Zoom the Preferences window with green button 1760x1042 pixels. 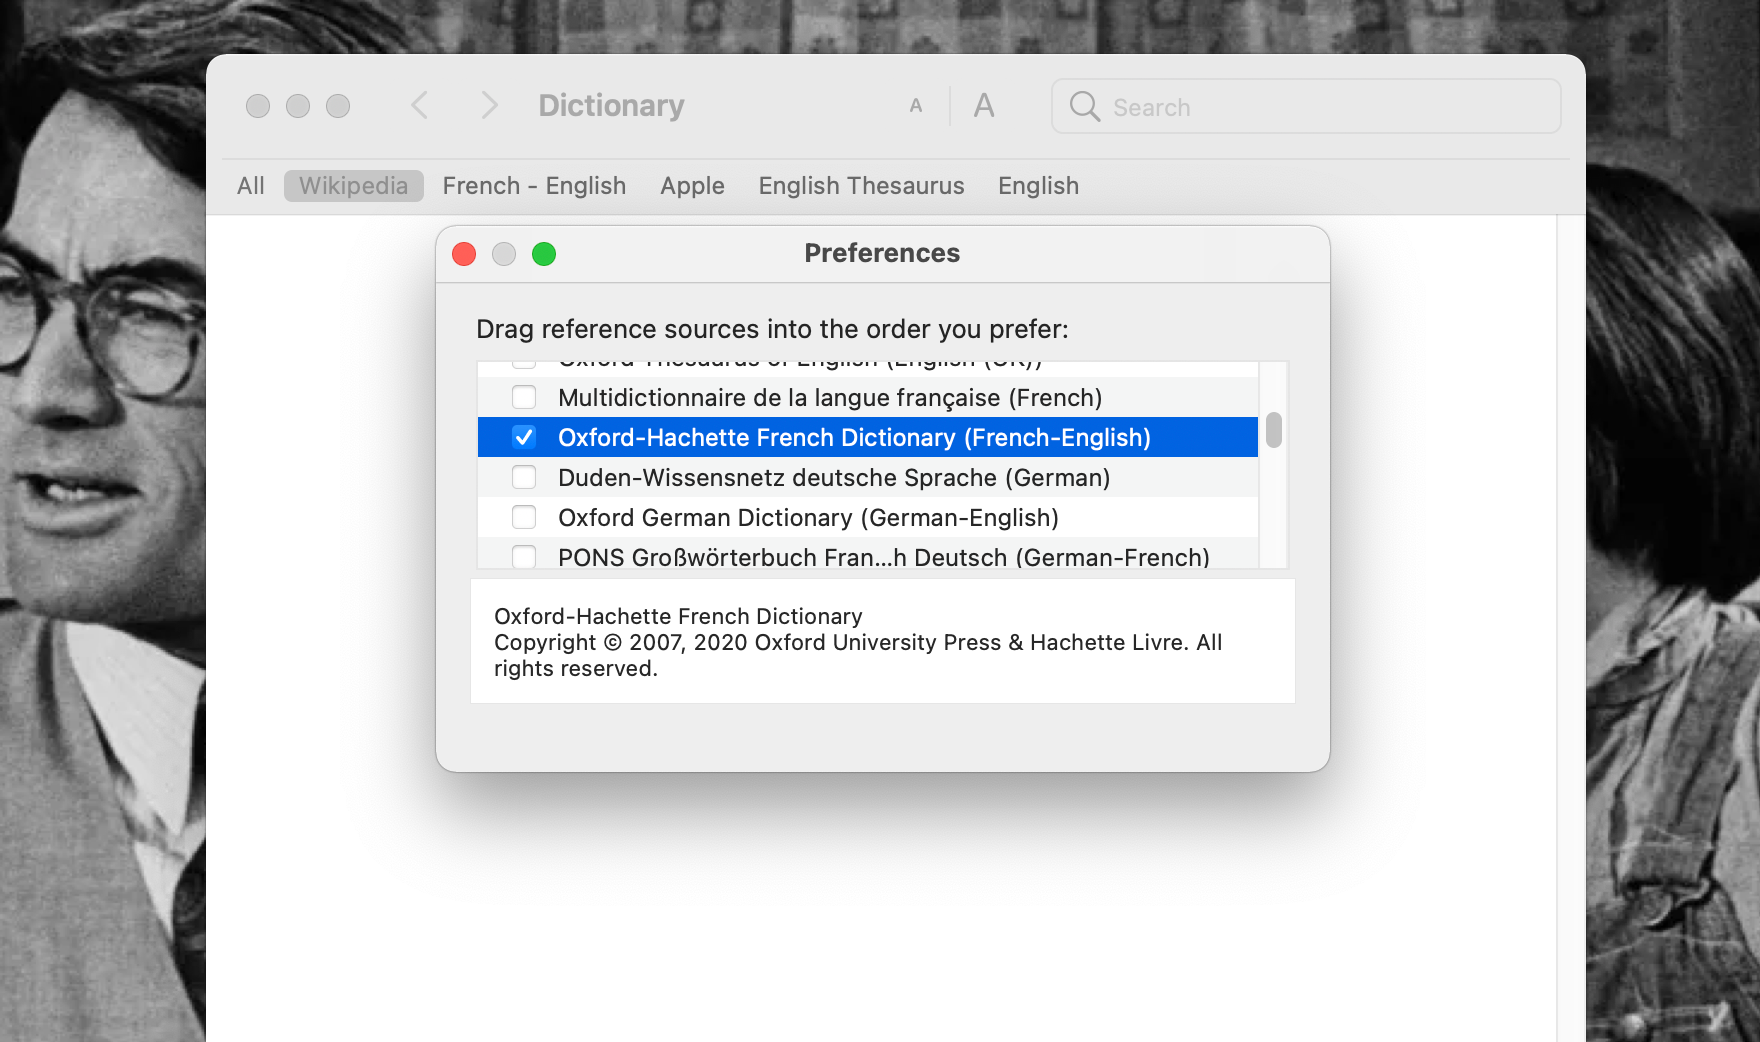[544, 254]
